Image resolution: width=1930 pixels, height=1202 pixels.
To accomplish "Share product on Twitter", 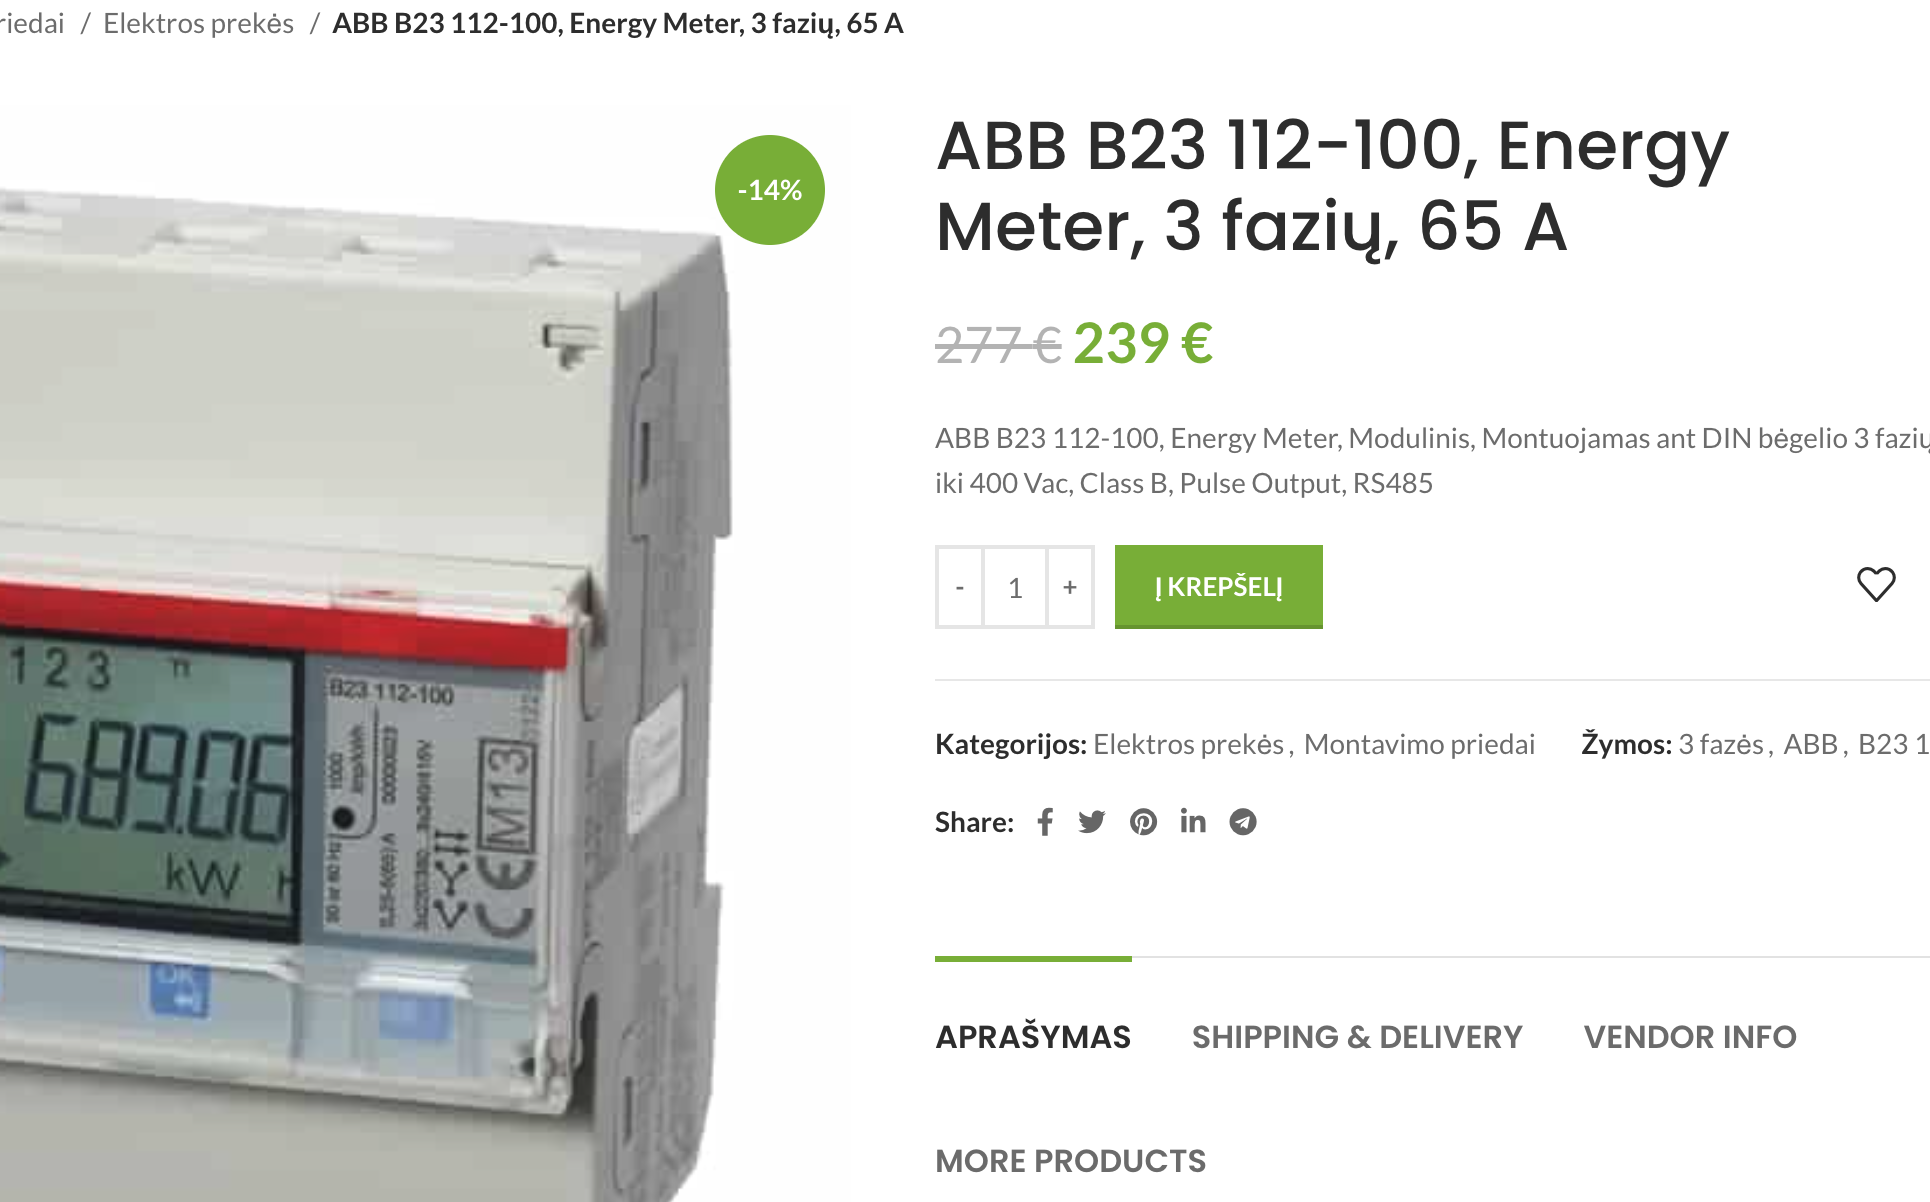I will [1092, 822].
